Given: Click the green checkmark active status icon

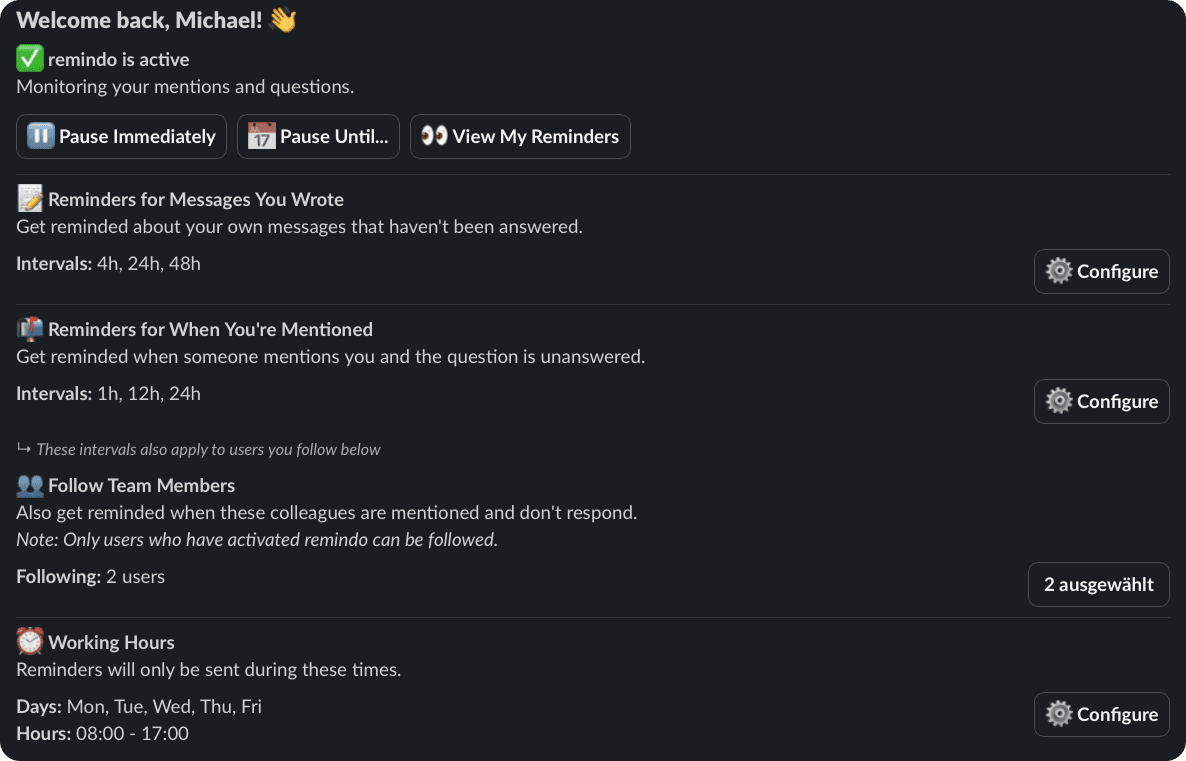Looking at the screenshot, I should 30,60.
